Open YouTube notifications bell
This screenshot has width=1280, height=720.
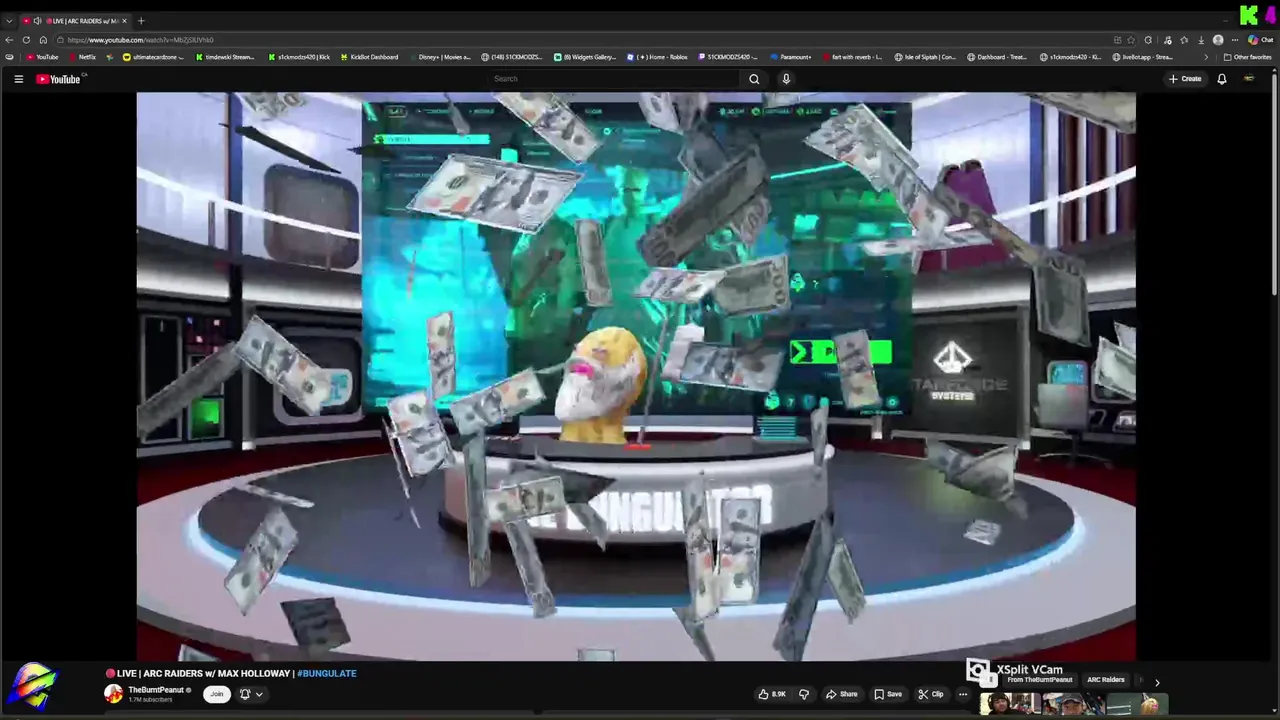pos(1221,79)
